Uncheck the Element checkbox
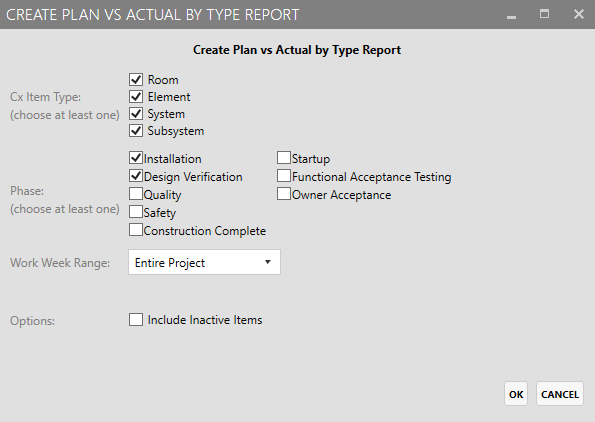Image resolution: width=595 pixels, height=422 pixels. pos(136,97)
